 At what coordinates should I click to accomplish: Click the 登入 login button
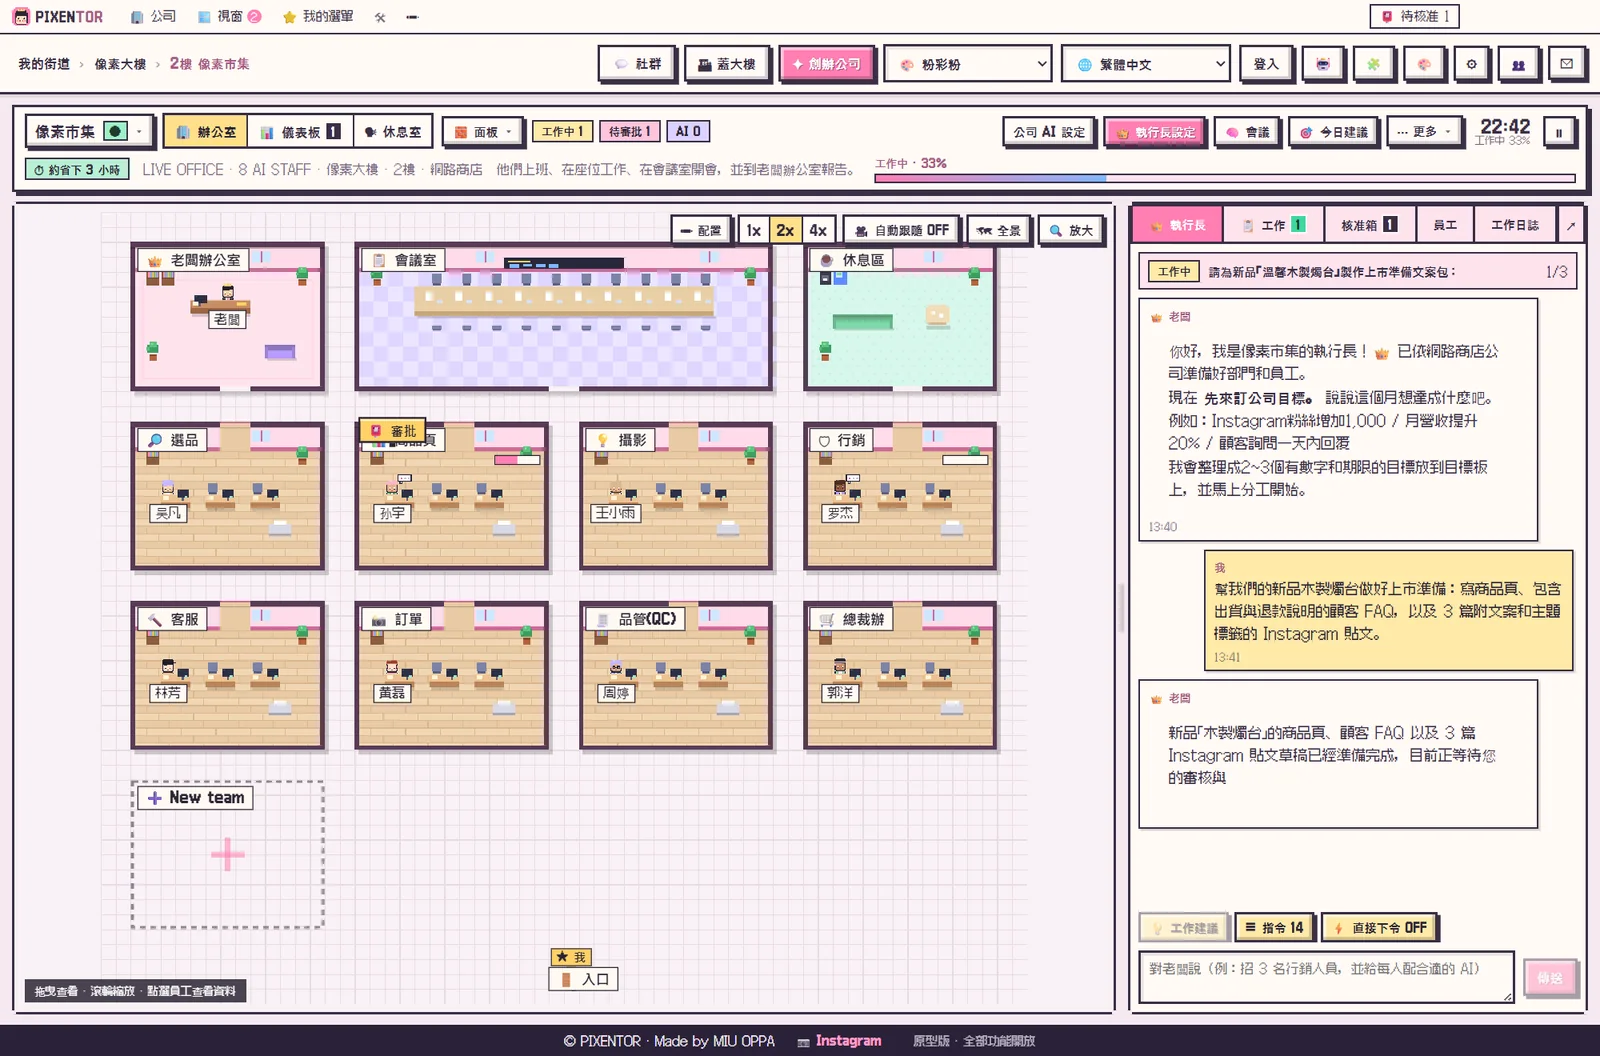(1266, 64)
